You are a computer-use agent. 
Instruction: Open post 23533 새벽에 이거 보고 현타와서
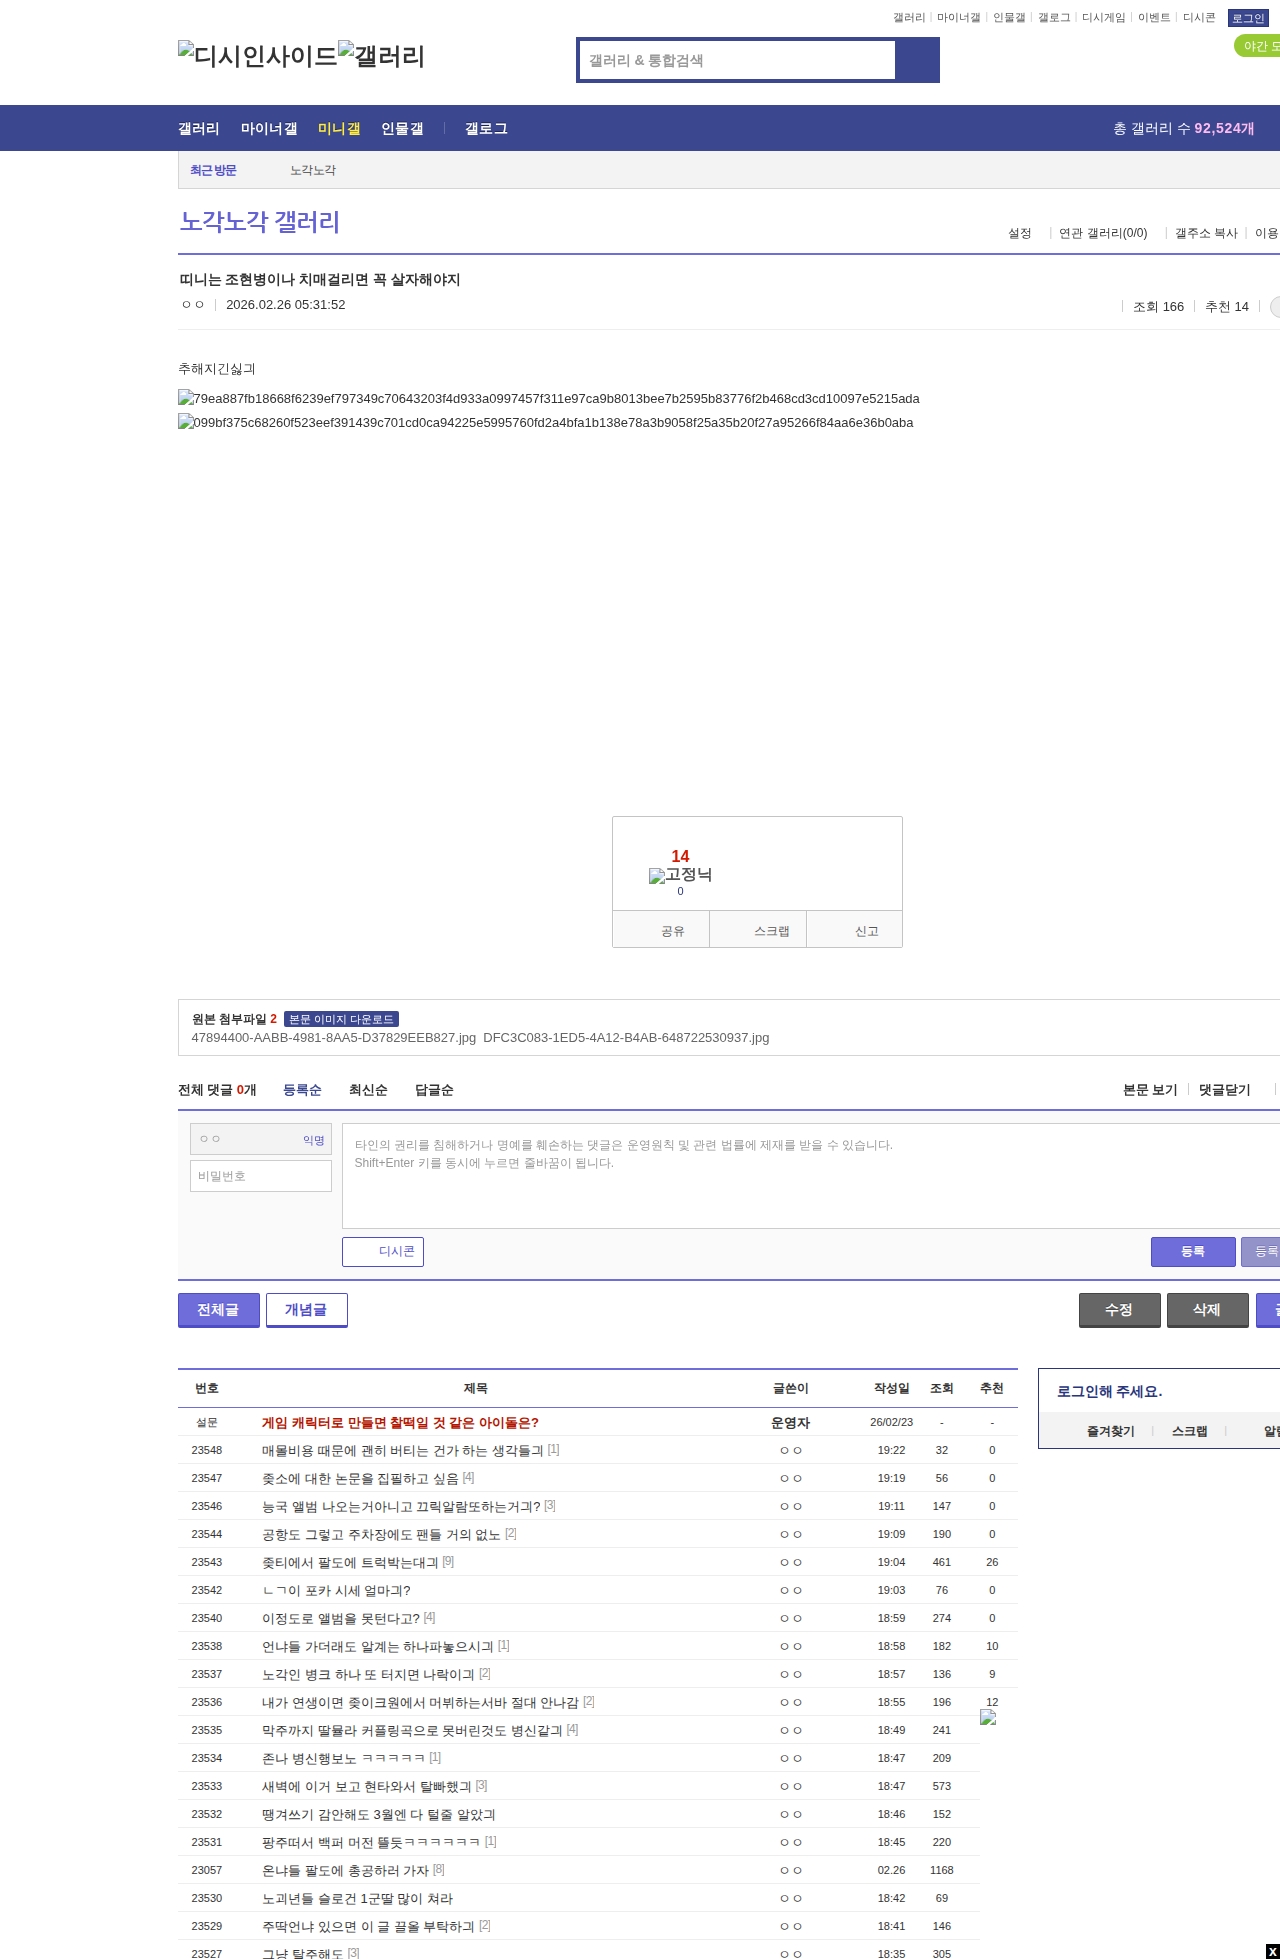coord(367,1786)
